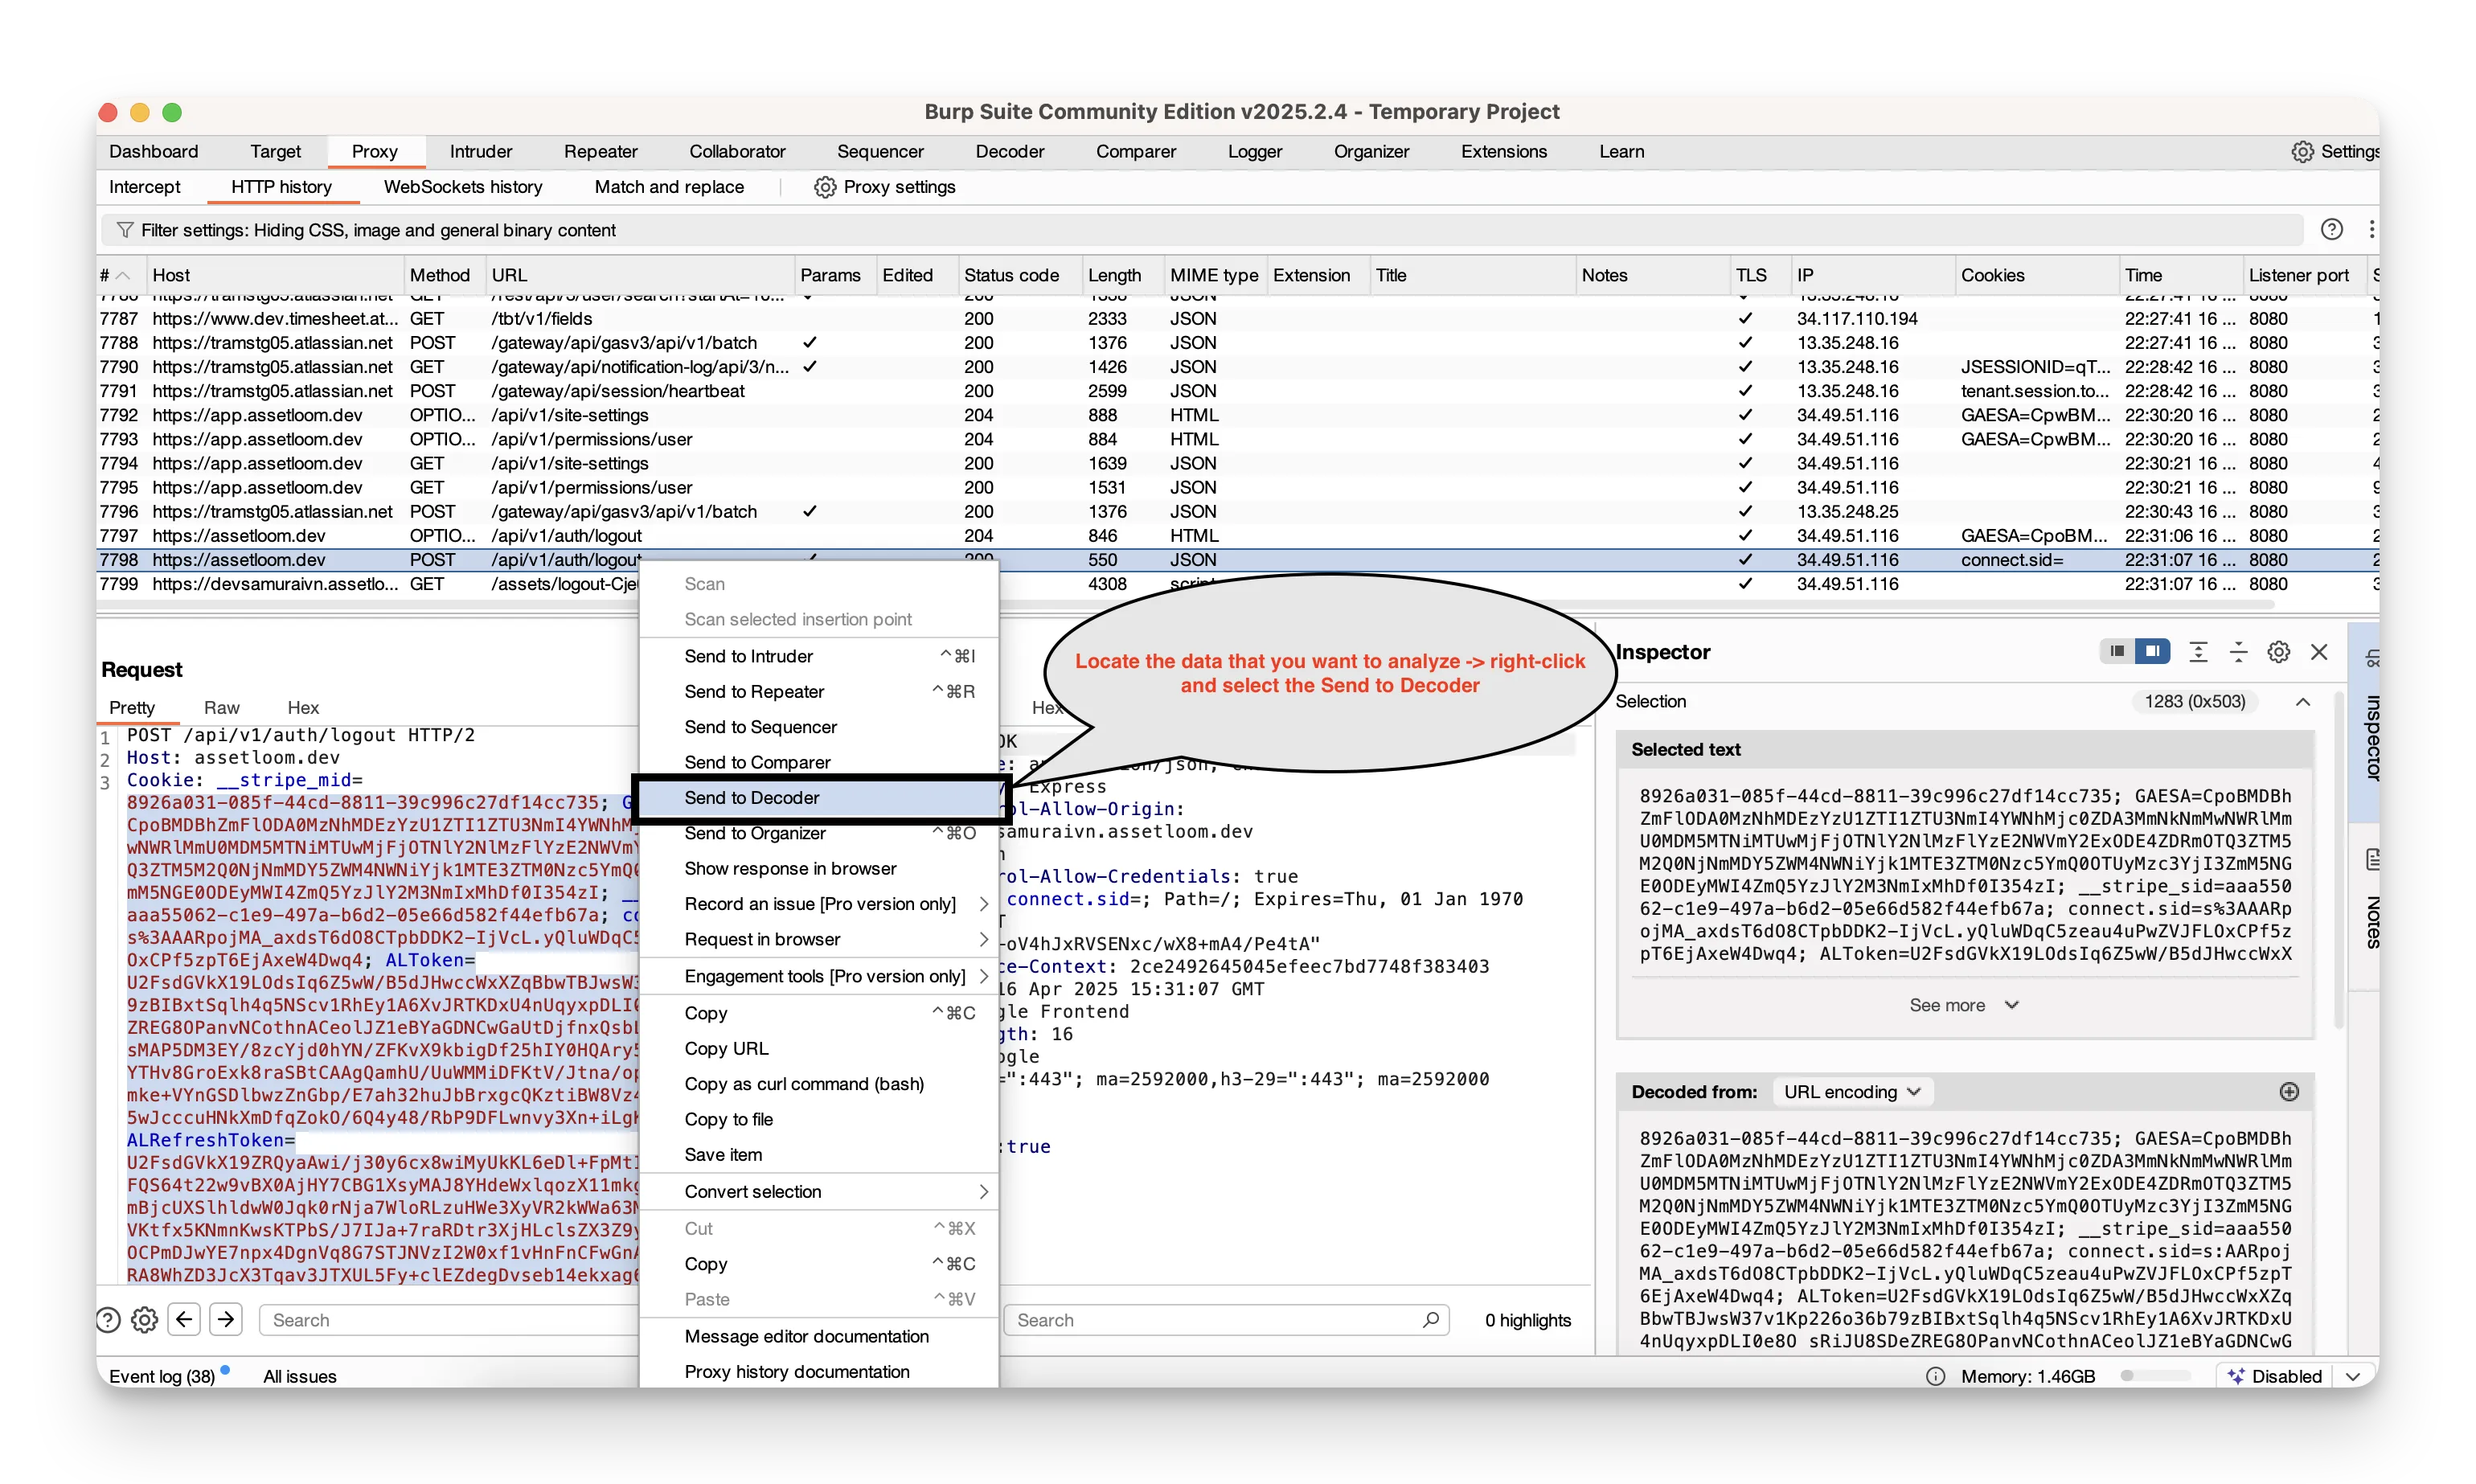Viewport: 2476px width, 1484px height.
Task: Switch Inspector to left-docked layout toggle
Action: [x=2117, y=652]
